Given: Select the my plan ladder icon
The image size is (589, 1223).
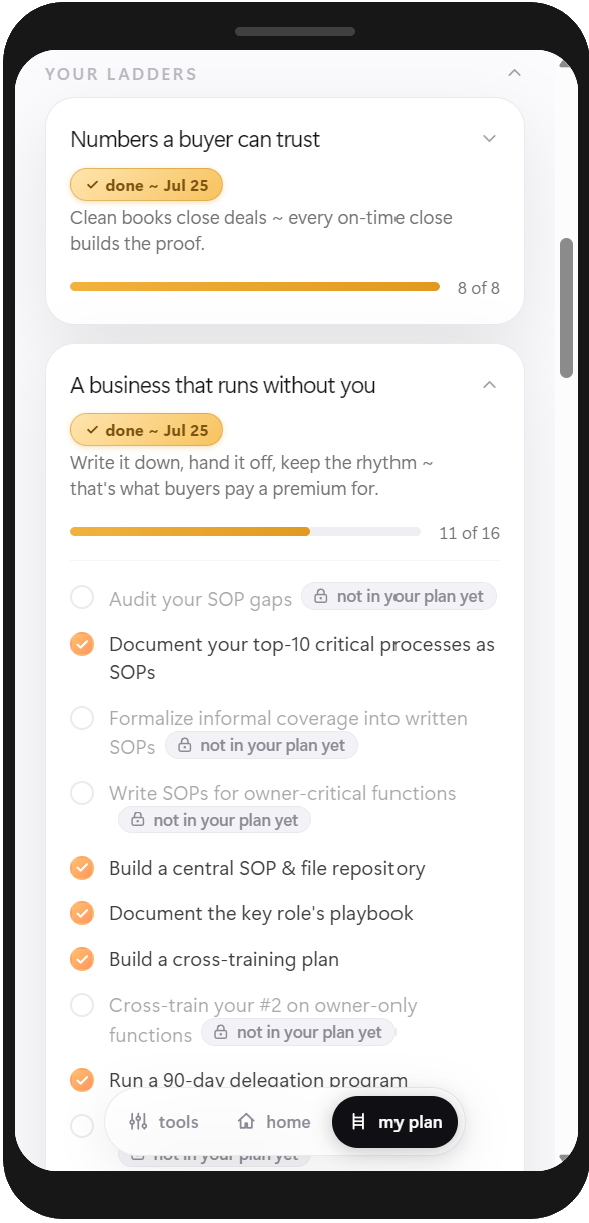Looking at the screenshot, I should click(358, 1122).
